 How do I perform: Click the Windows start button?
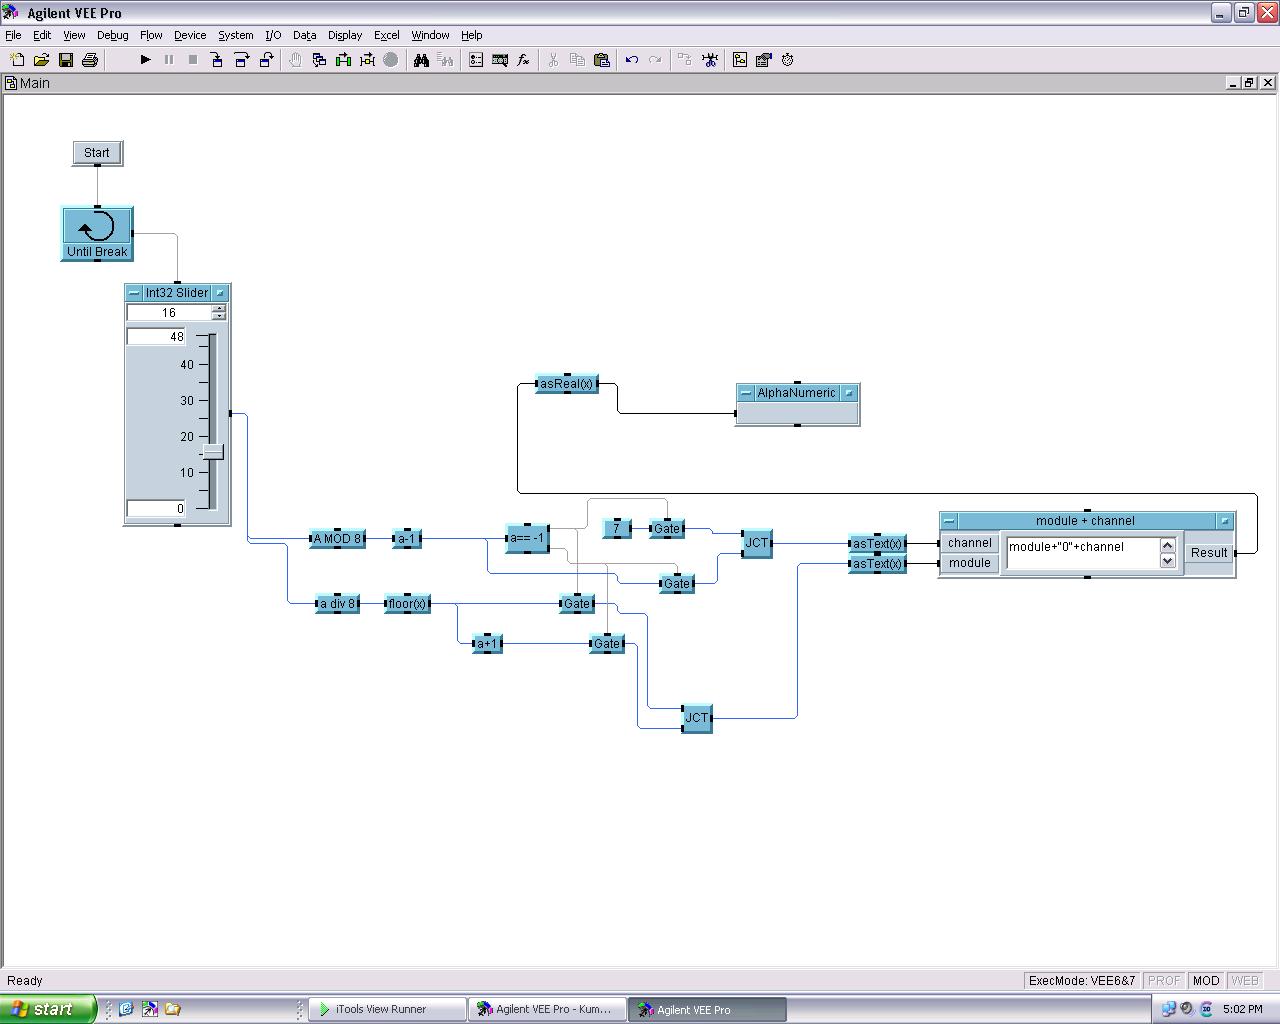click(47, 1009)
